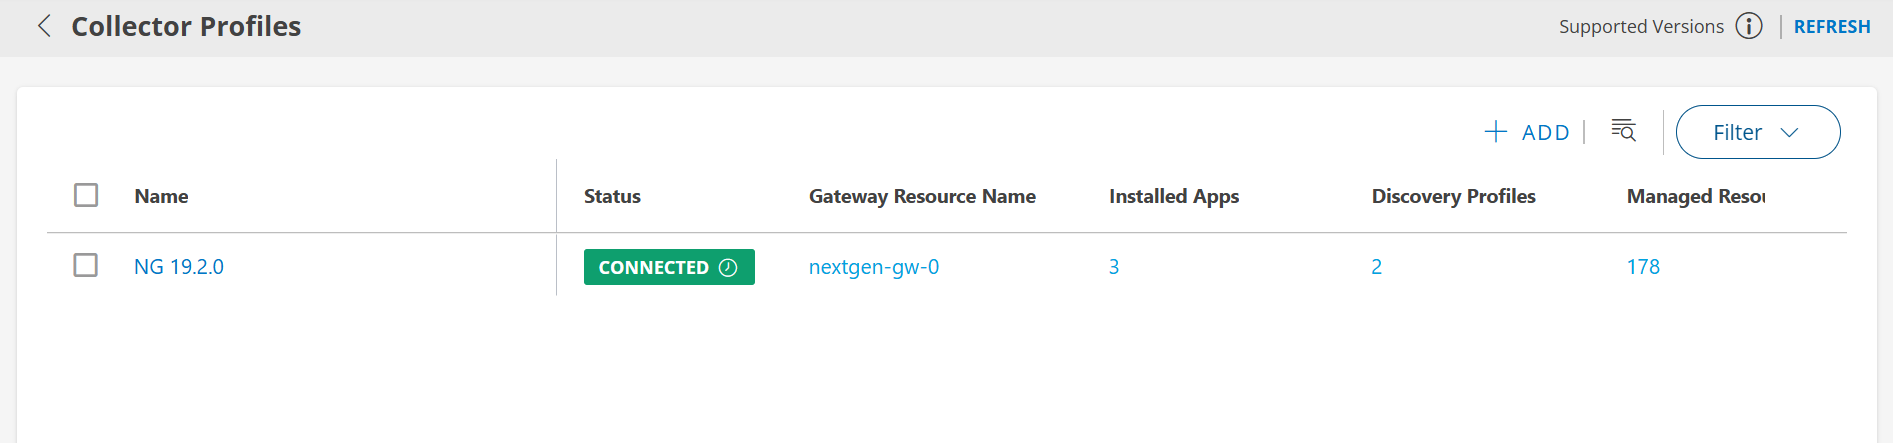Click the Discovery Profiles column header
The height and width of the screenshot is (443, 1893).
[x=1453, y=196]
